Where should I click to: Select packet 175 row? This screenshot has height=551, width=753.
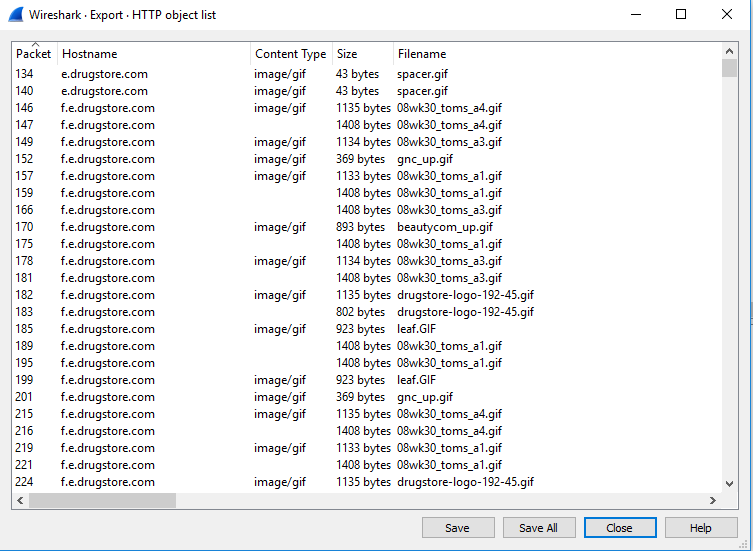point(366,244)
